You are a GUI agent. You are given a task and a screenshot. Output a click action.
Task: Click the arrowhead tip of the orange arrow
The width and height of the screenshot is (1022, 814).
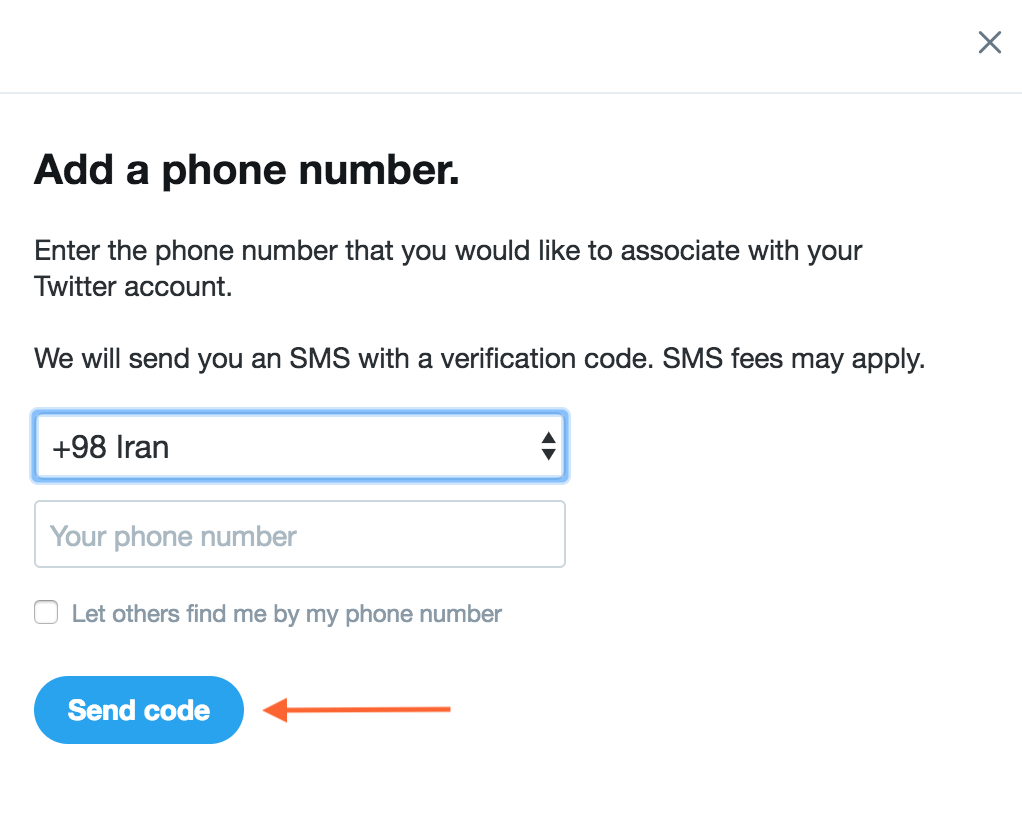click(268, 710)
